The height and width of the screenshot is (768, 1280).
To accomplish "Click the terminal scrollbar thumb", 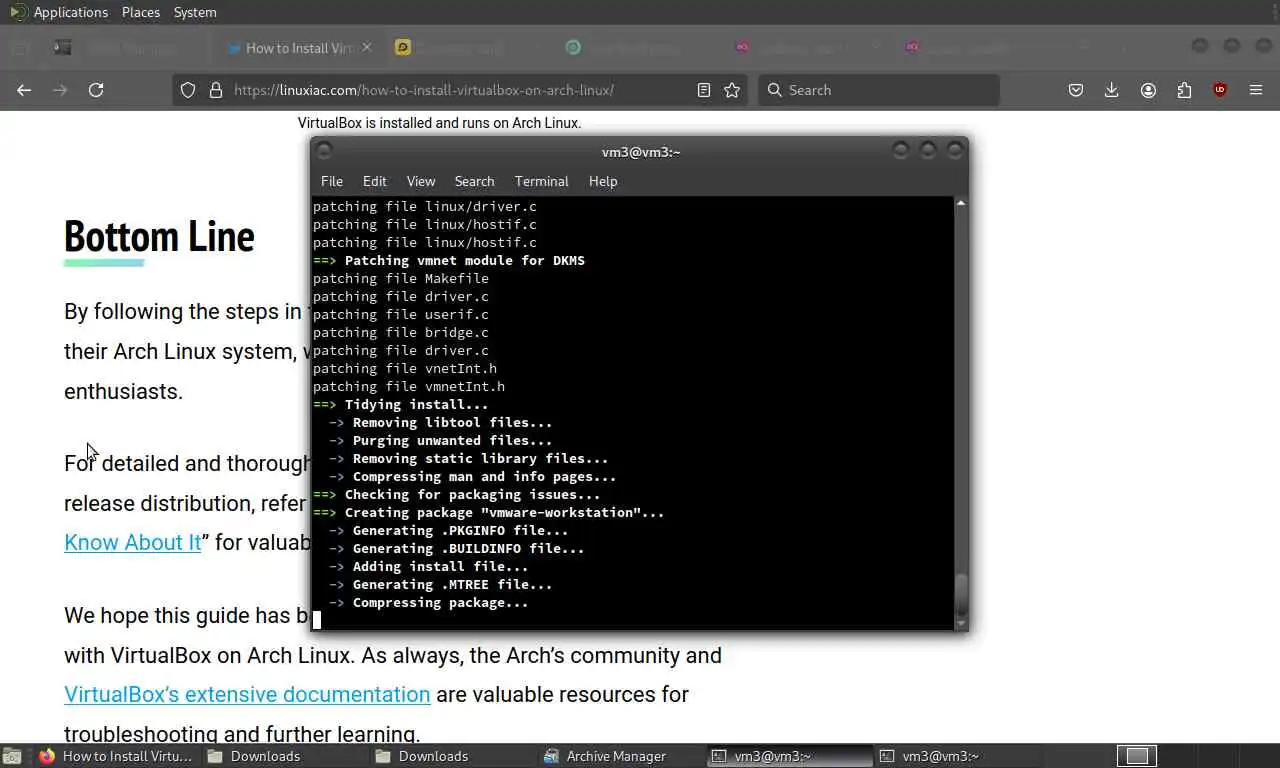I will point(961,595).
